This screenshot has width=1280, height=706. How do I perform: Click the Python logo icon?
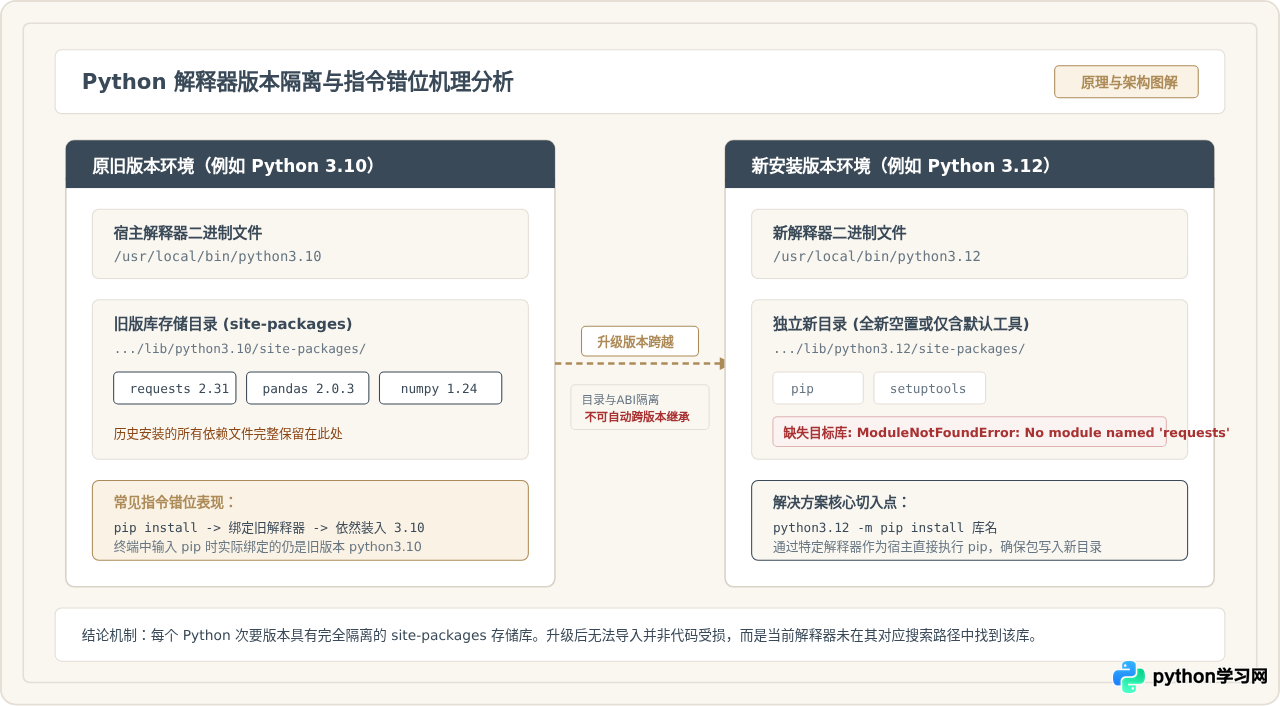tap(1129, 677)
